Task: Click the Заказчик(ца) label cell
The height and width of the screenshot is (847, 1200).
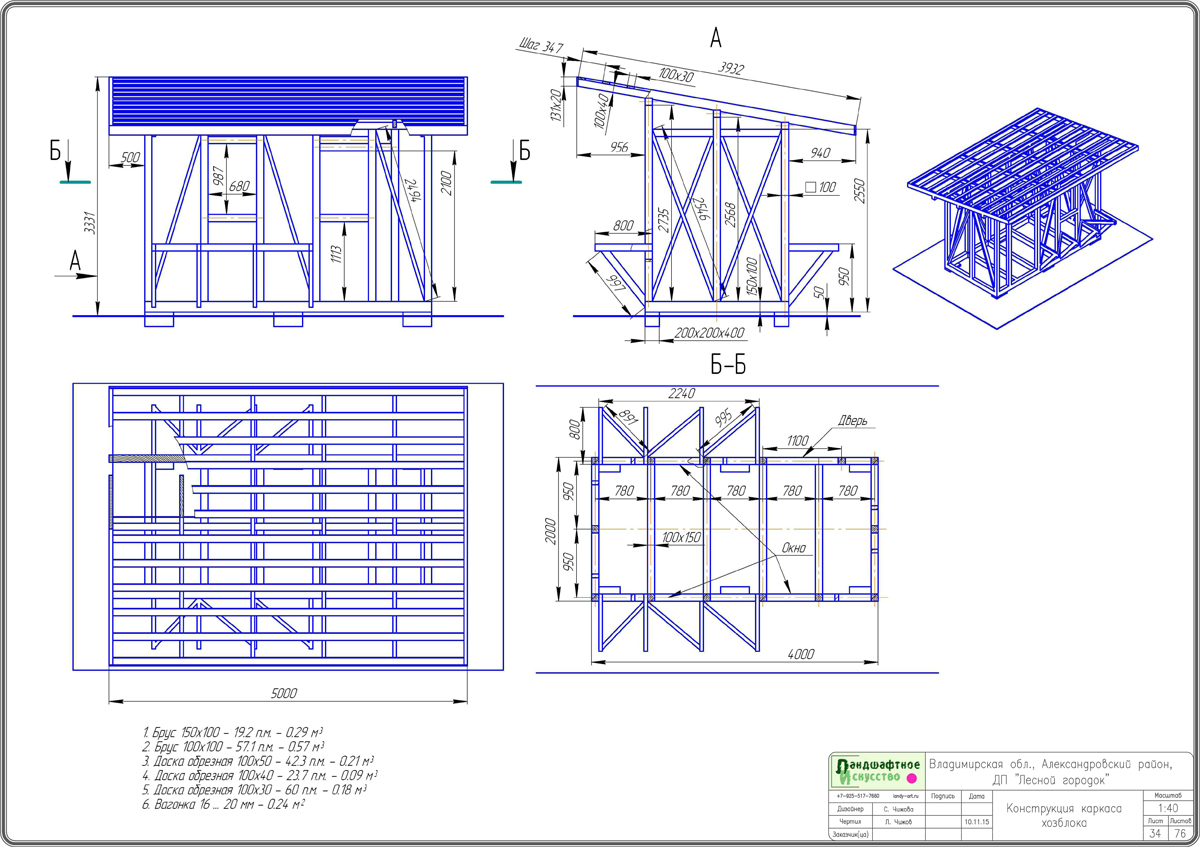Action: tap(851, 834)
